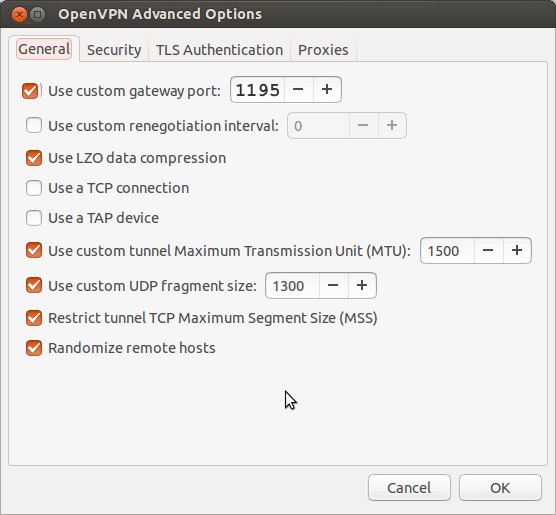Click the OpenVPN Advanced Options title text
556x515 pixels.
click(160, 14)
